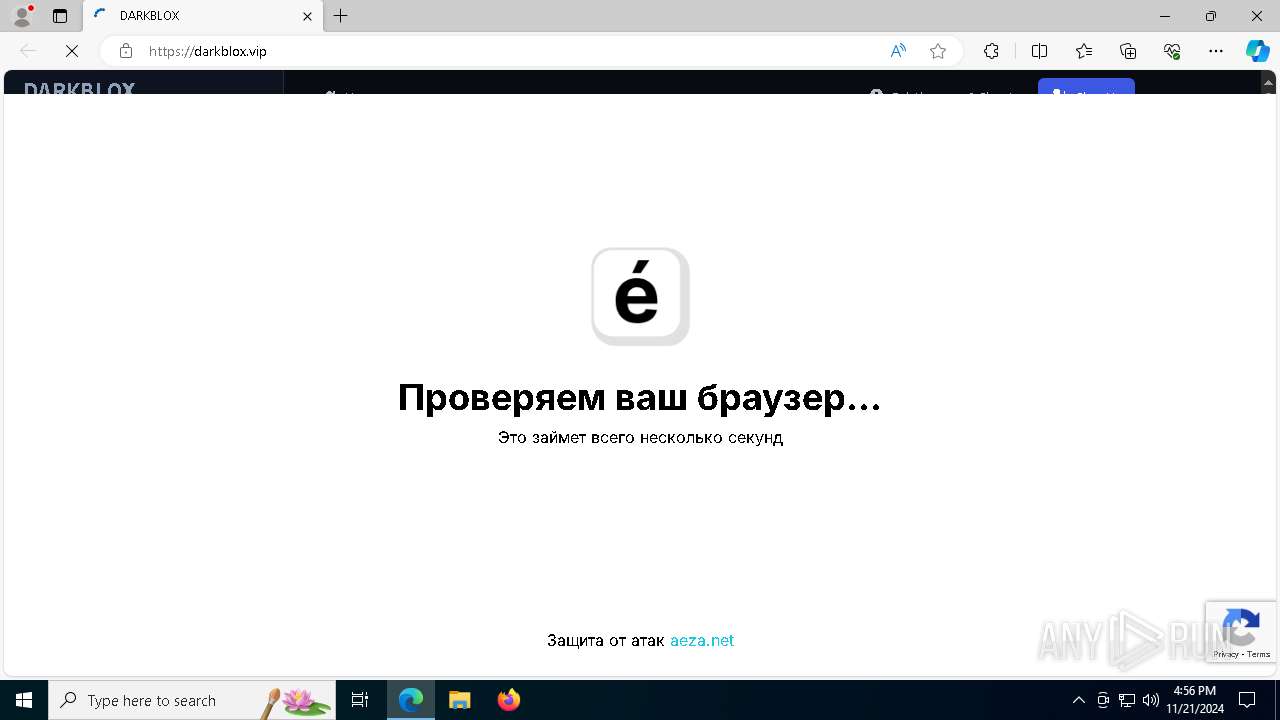
Task: Minimize the Edge window
Action: [1165, 16]
